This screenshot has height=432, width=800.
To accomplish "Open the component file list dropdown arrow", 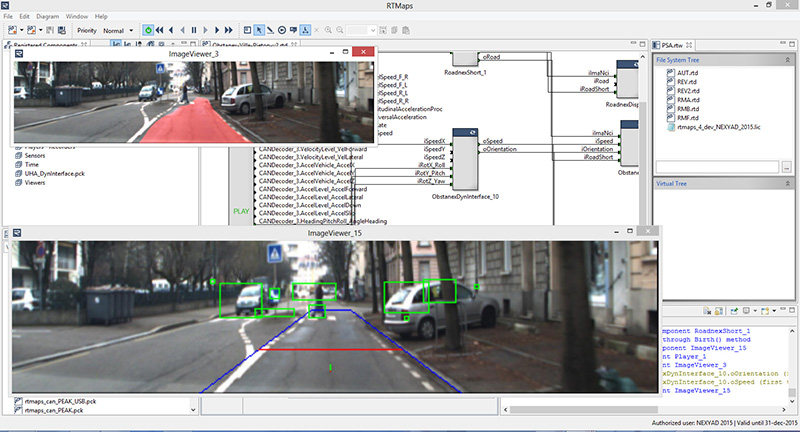I will (193, 410).
